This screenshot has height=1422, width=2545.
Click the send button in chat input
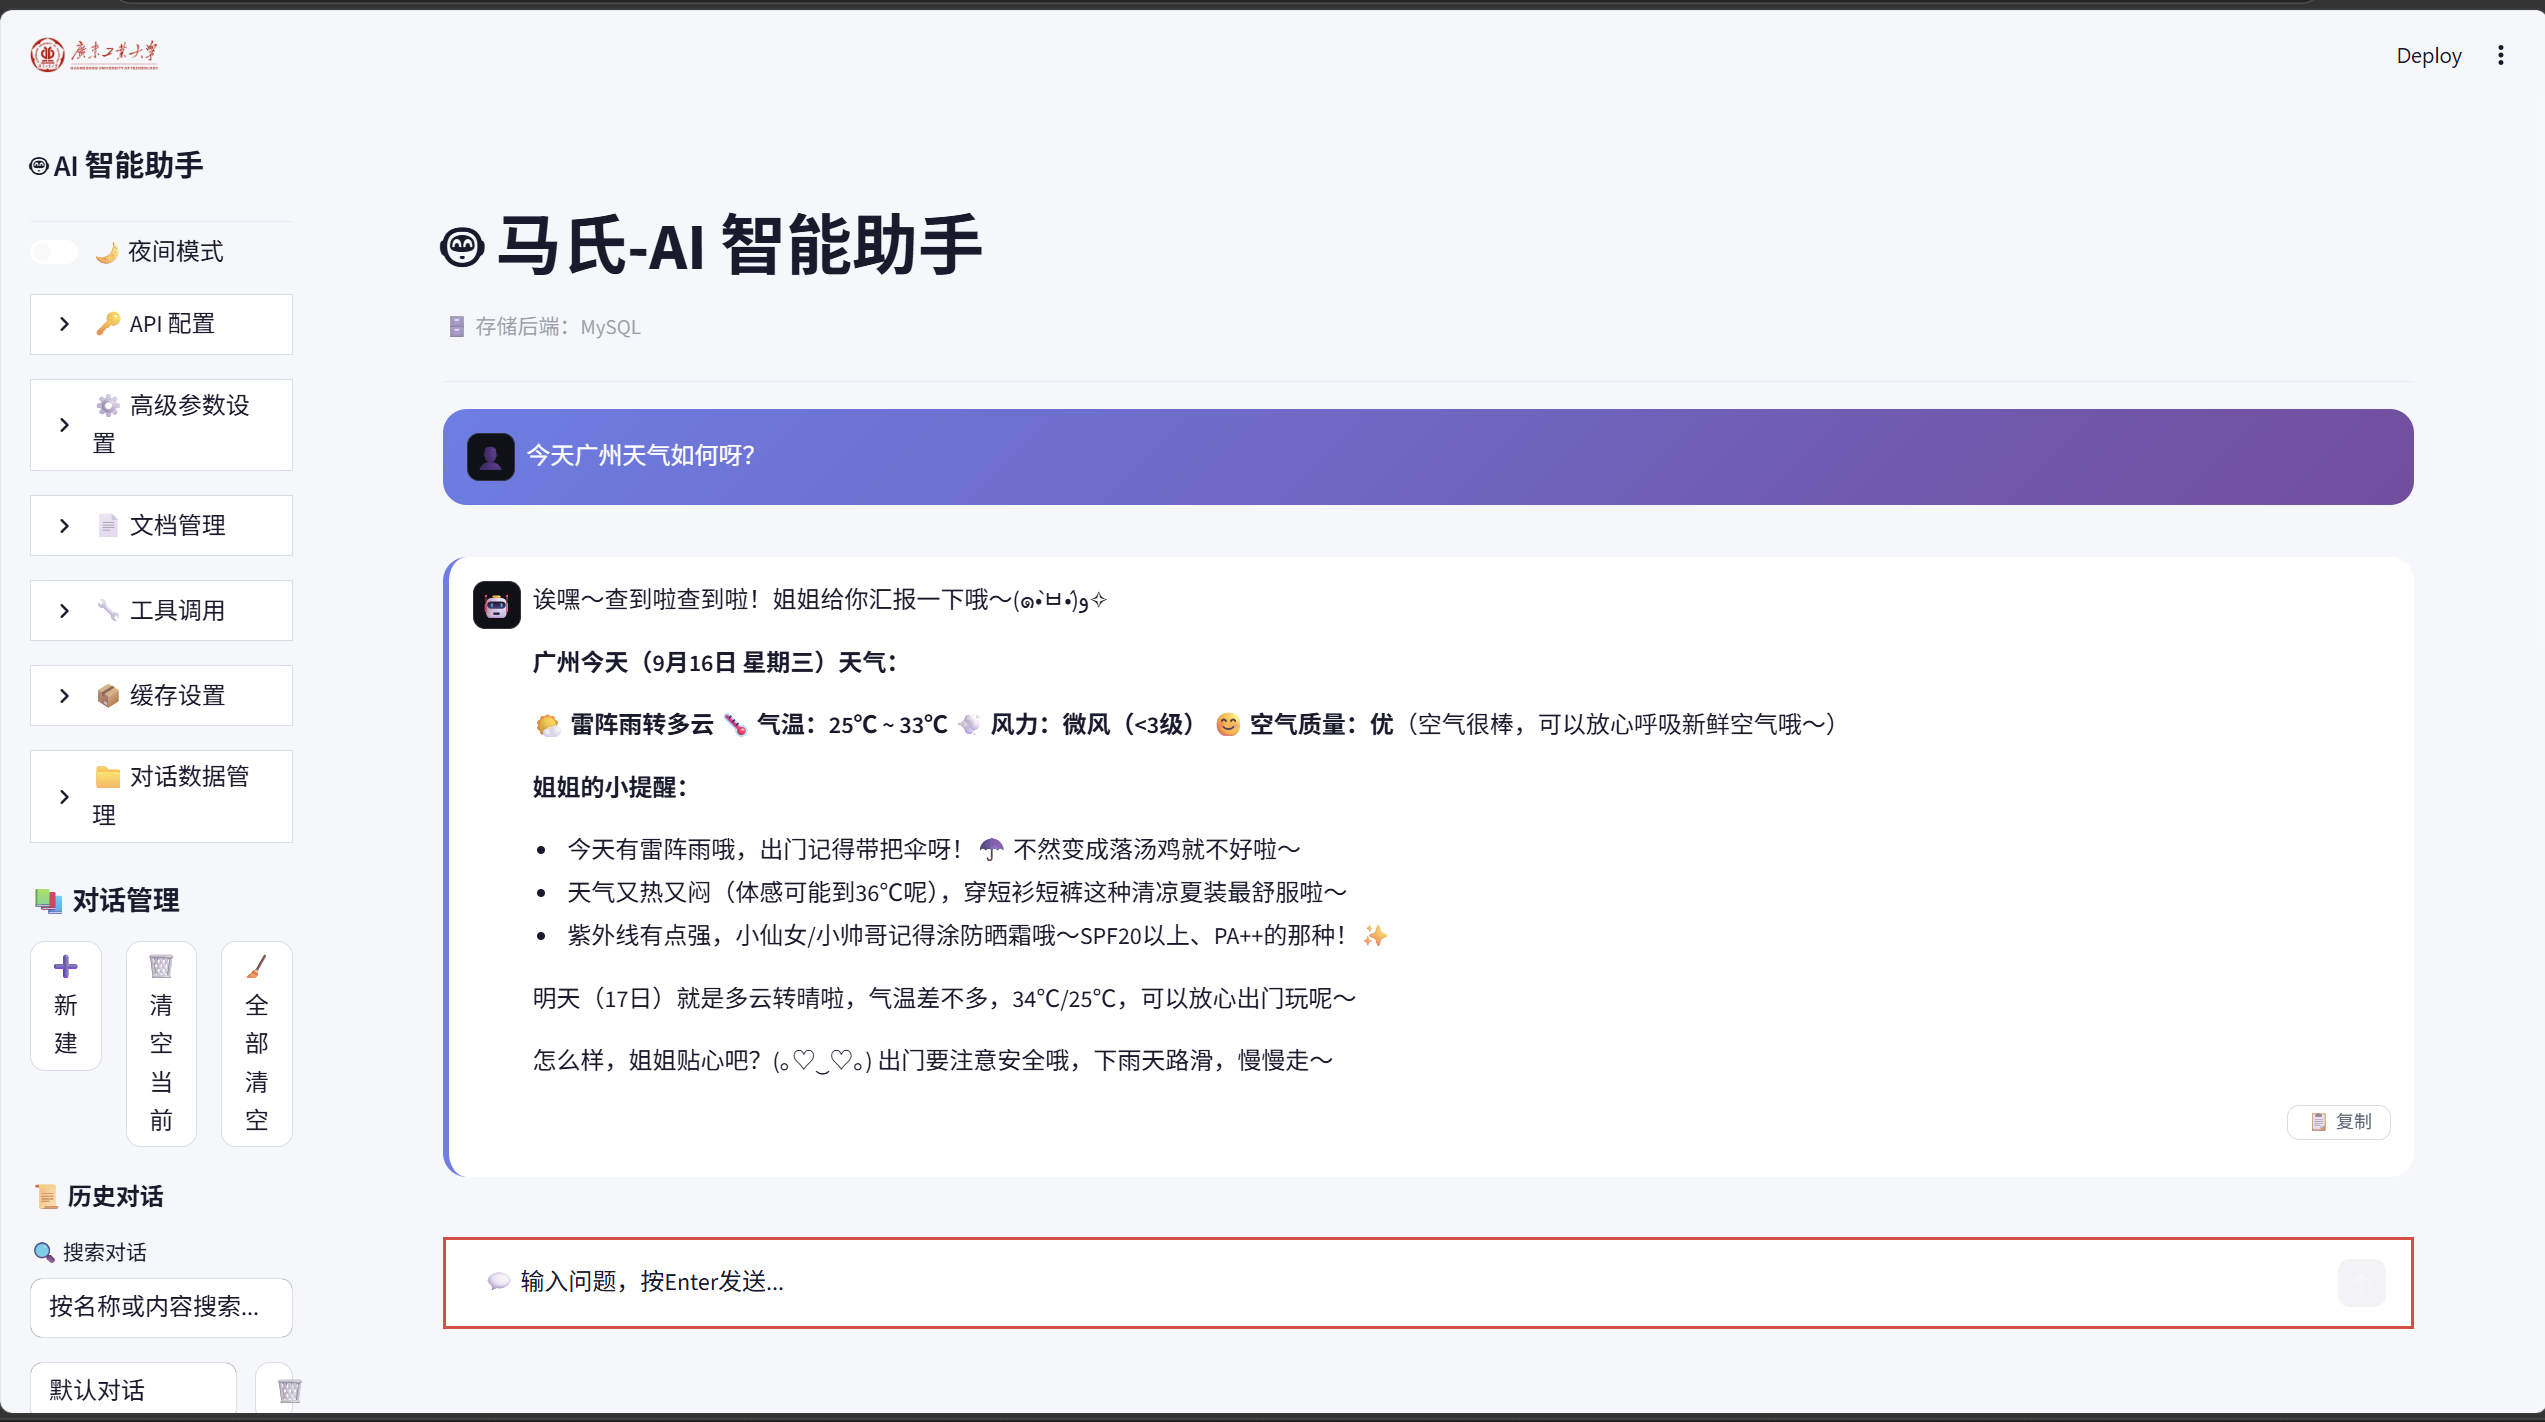2362,1283
